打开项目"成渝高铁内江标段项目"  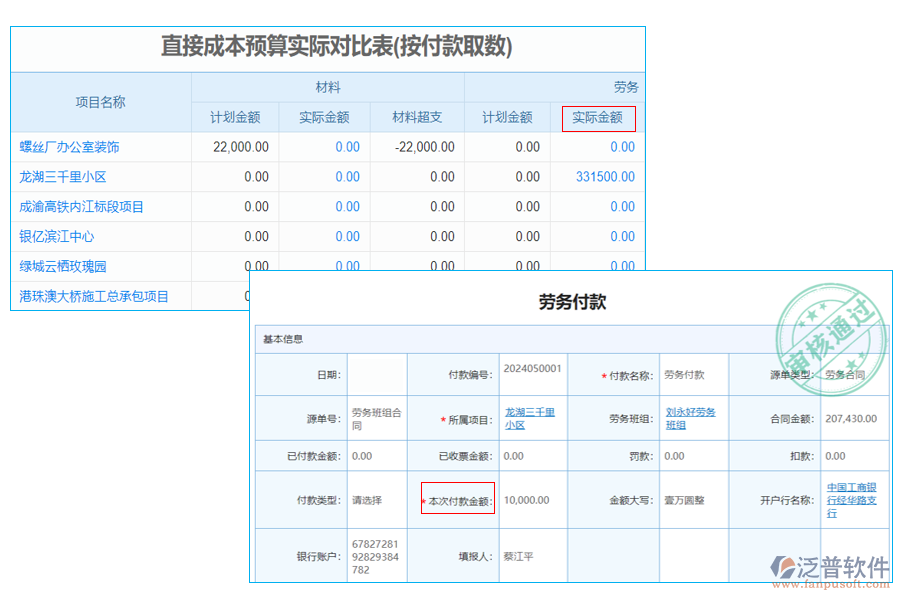81,207
